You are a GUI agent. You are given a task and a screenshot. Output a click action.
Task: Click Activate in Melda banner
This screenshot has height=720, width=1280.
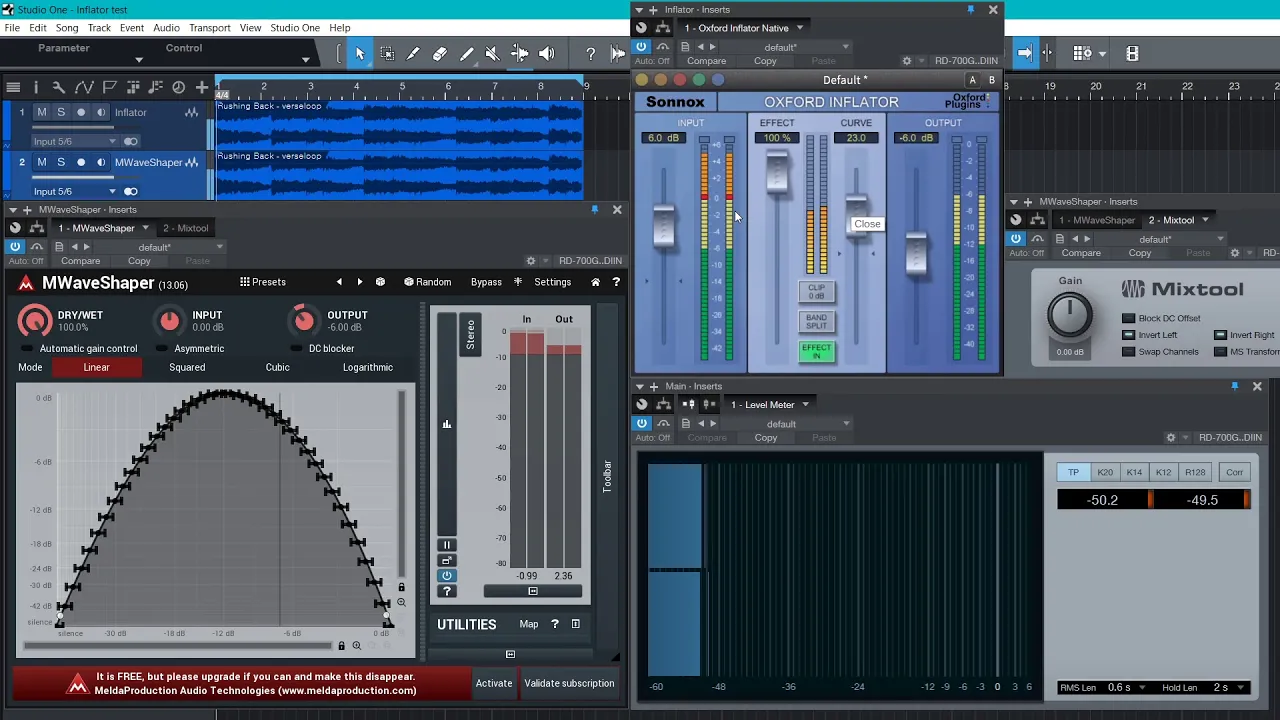pos(494,683)
